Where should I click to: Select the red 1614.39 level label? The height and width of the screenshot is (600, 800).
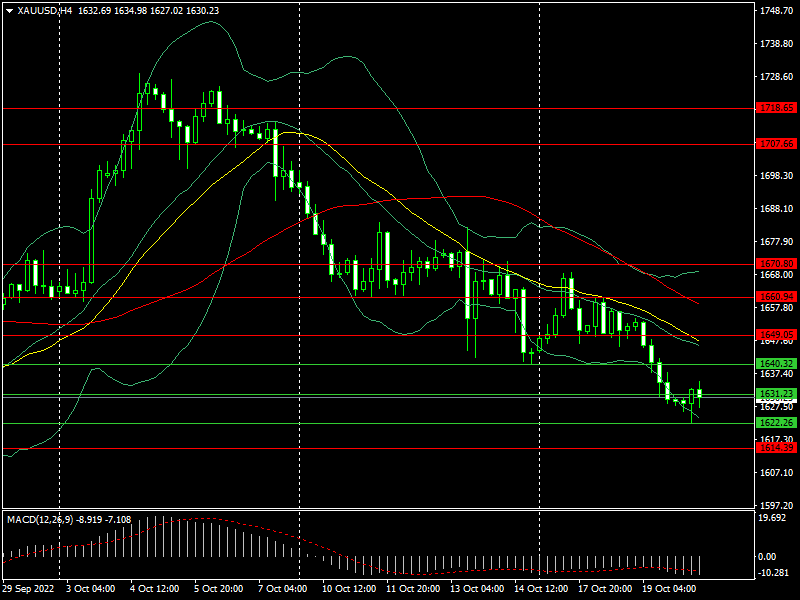(x=777, y=447)
